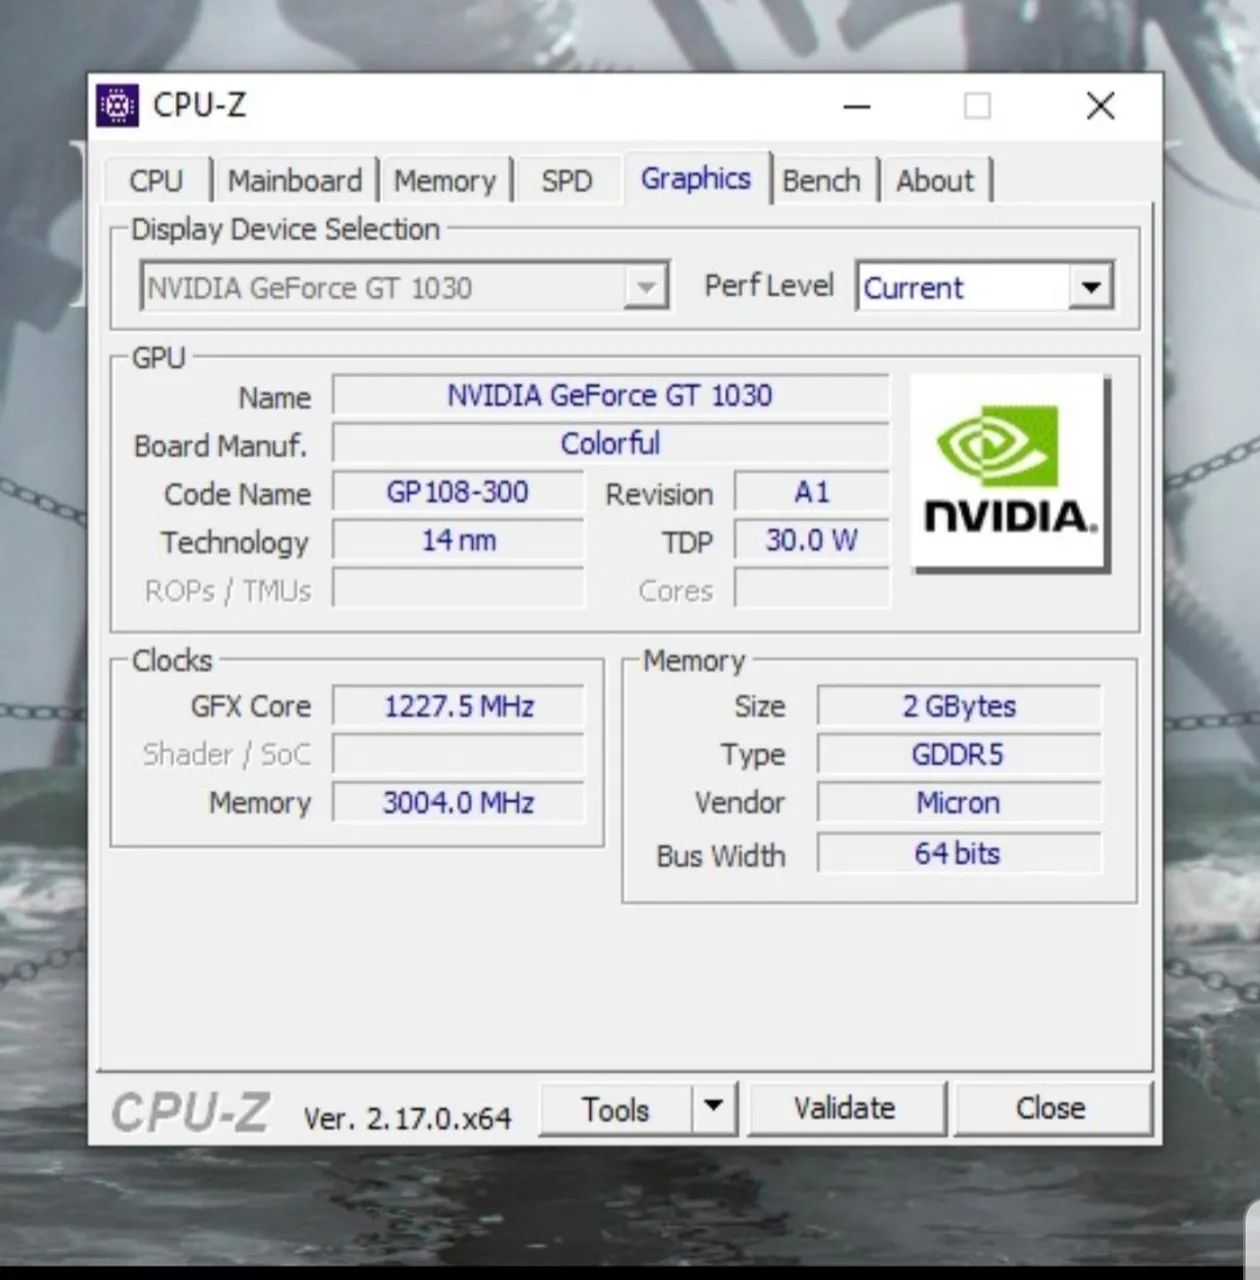This screenshot has height=1280, width=1260.
Task: Click the CPU-Z logo text at bottom left
Action: [190, 1112]
